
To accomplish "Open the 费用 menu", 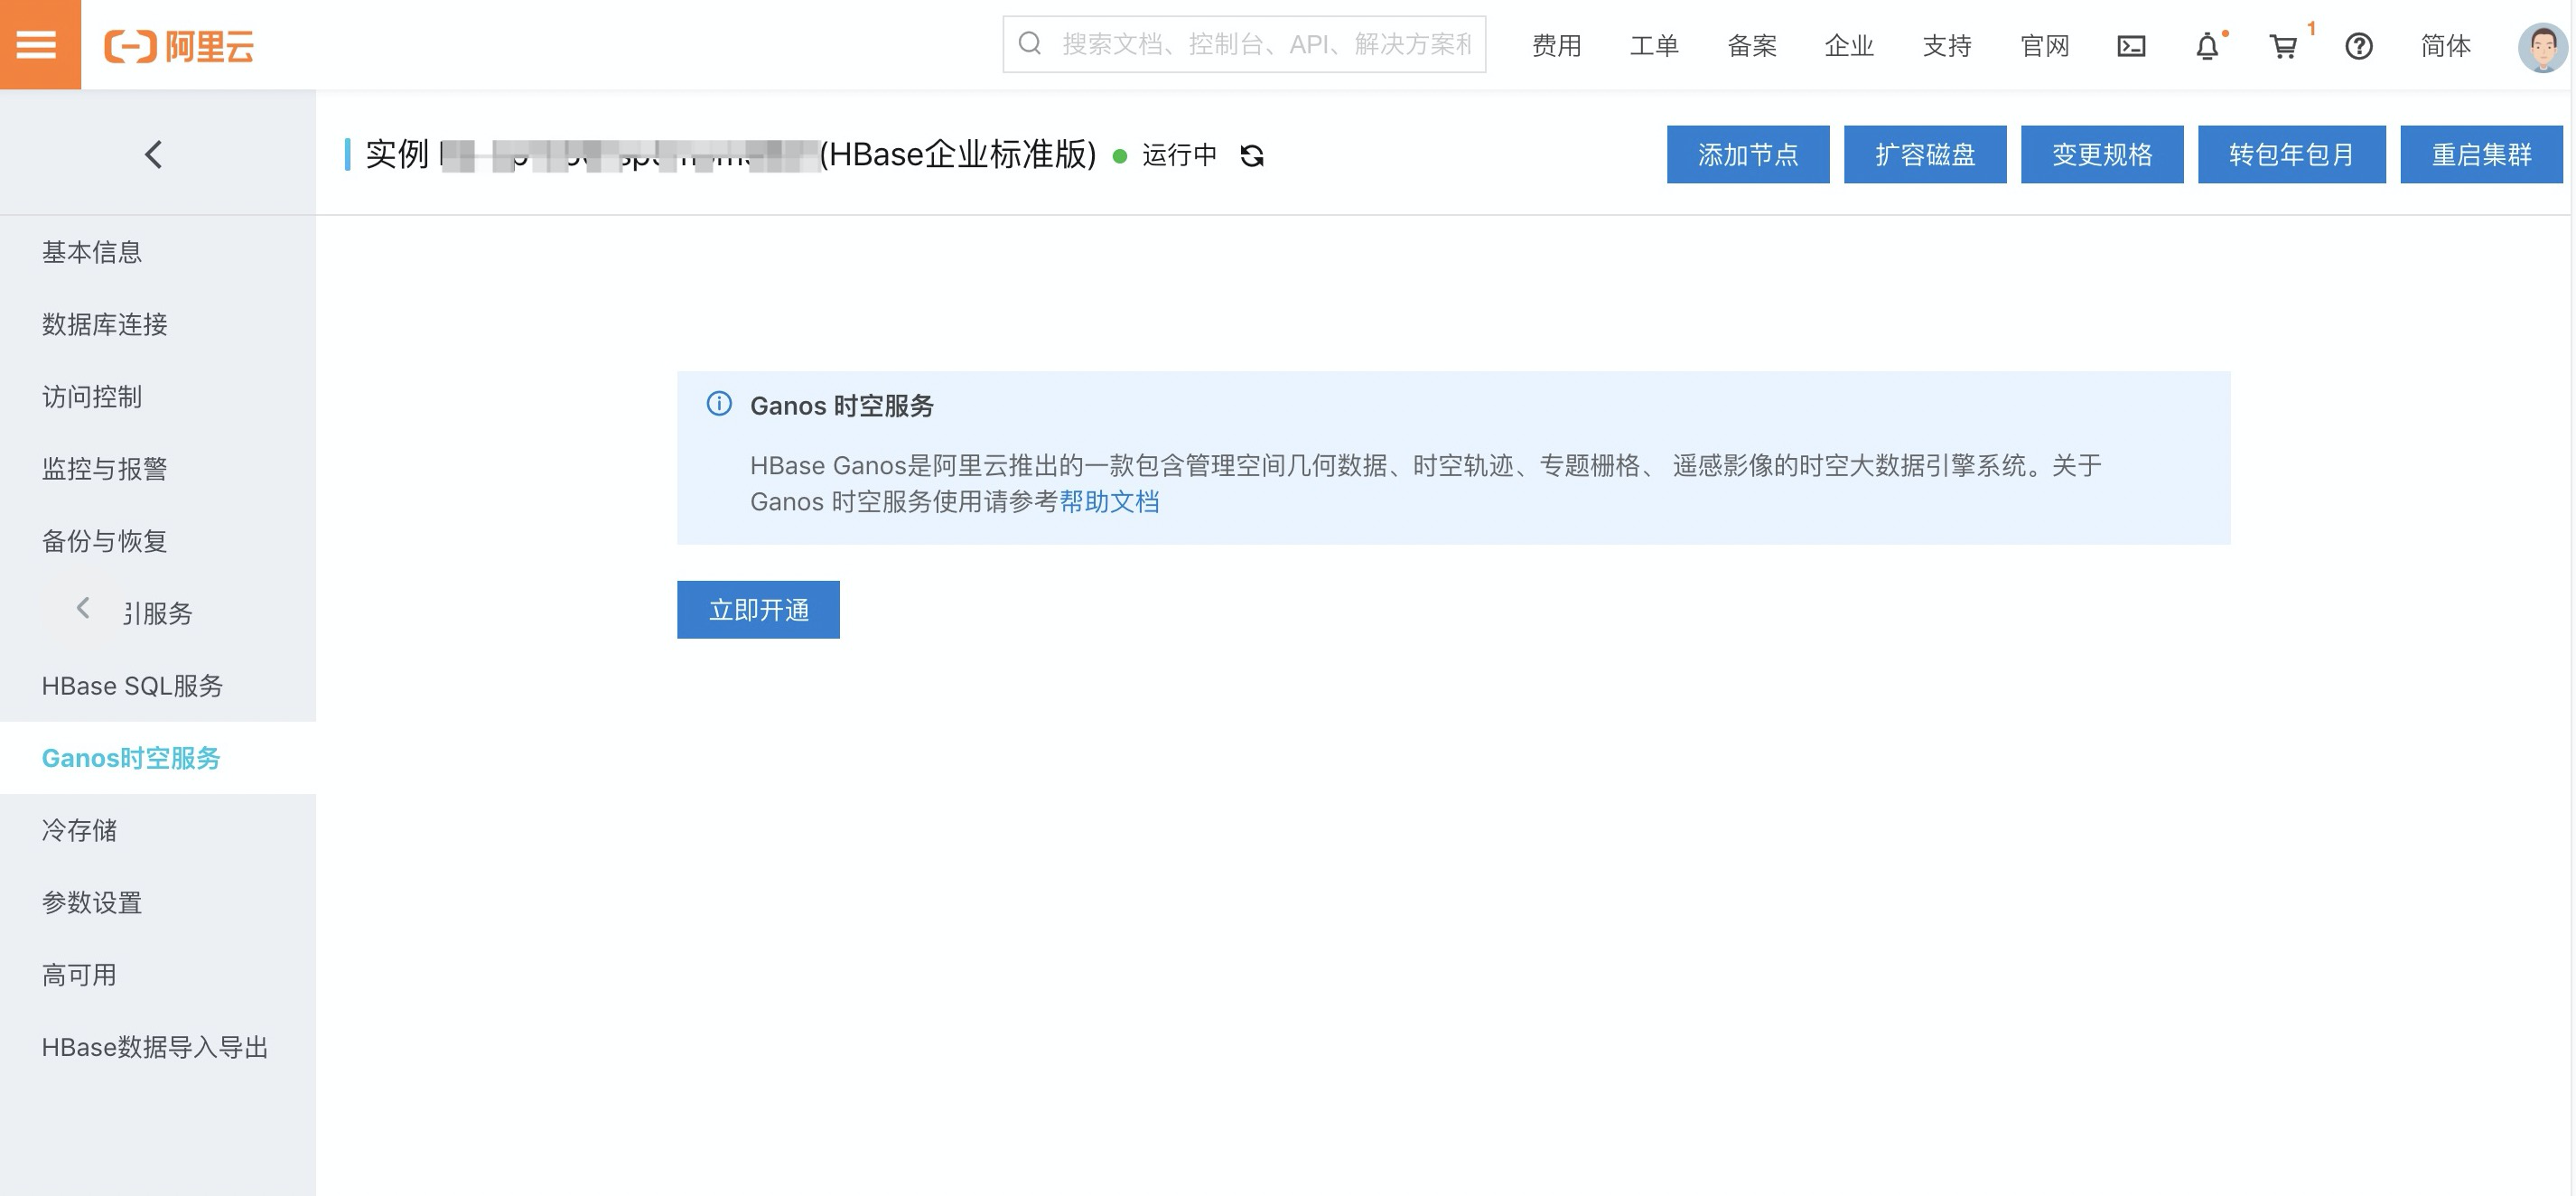I will 1556,46.
